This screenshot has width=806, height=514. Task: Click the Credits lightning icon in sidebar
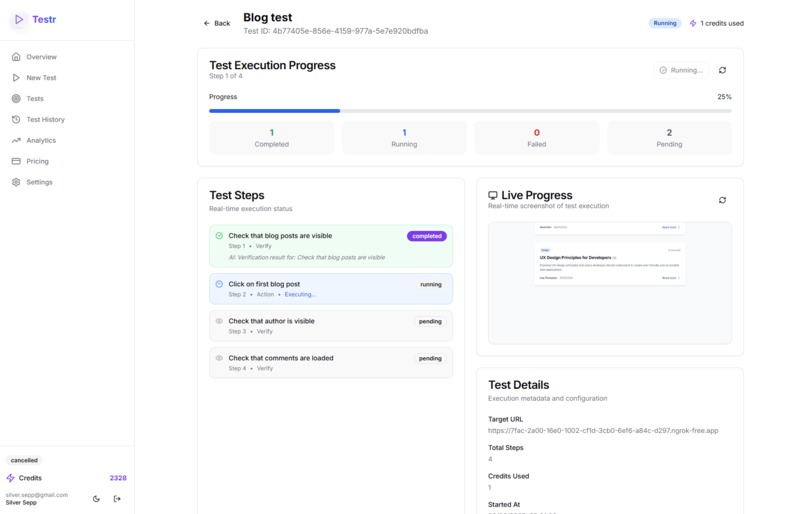10,478
